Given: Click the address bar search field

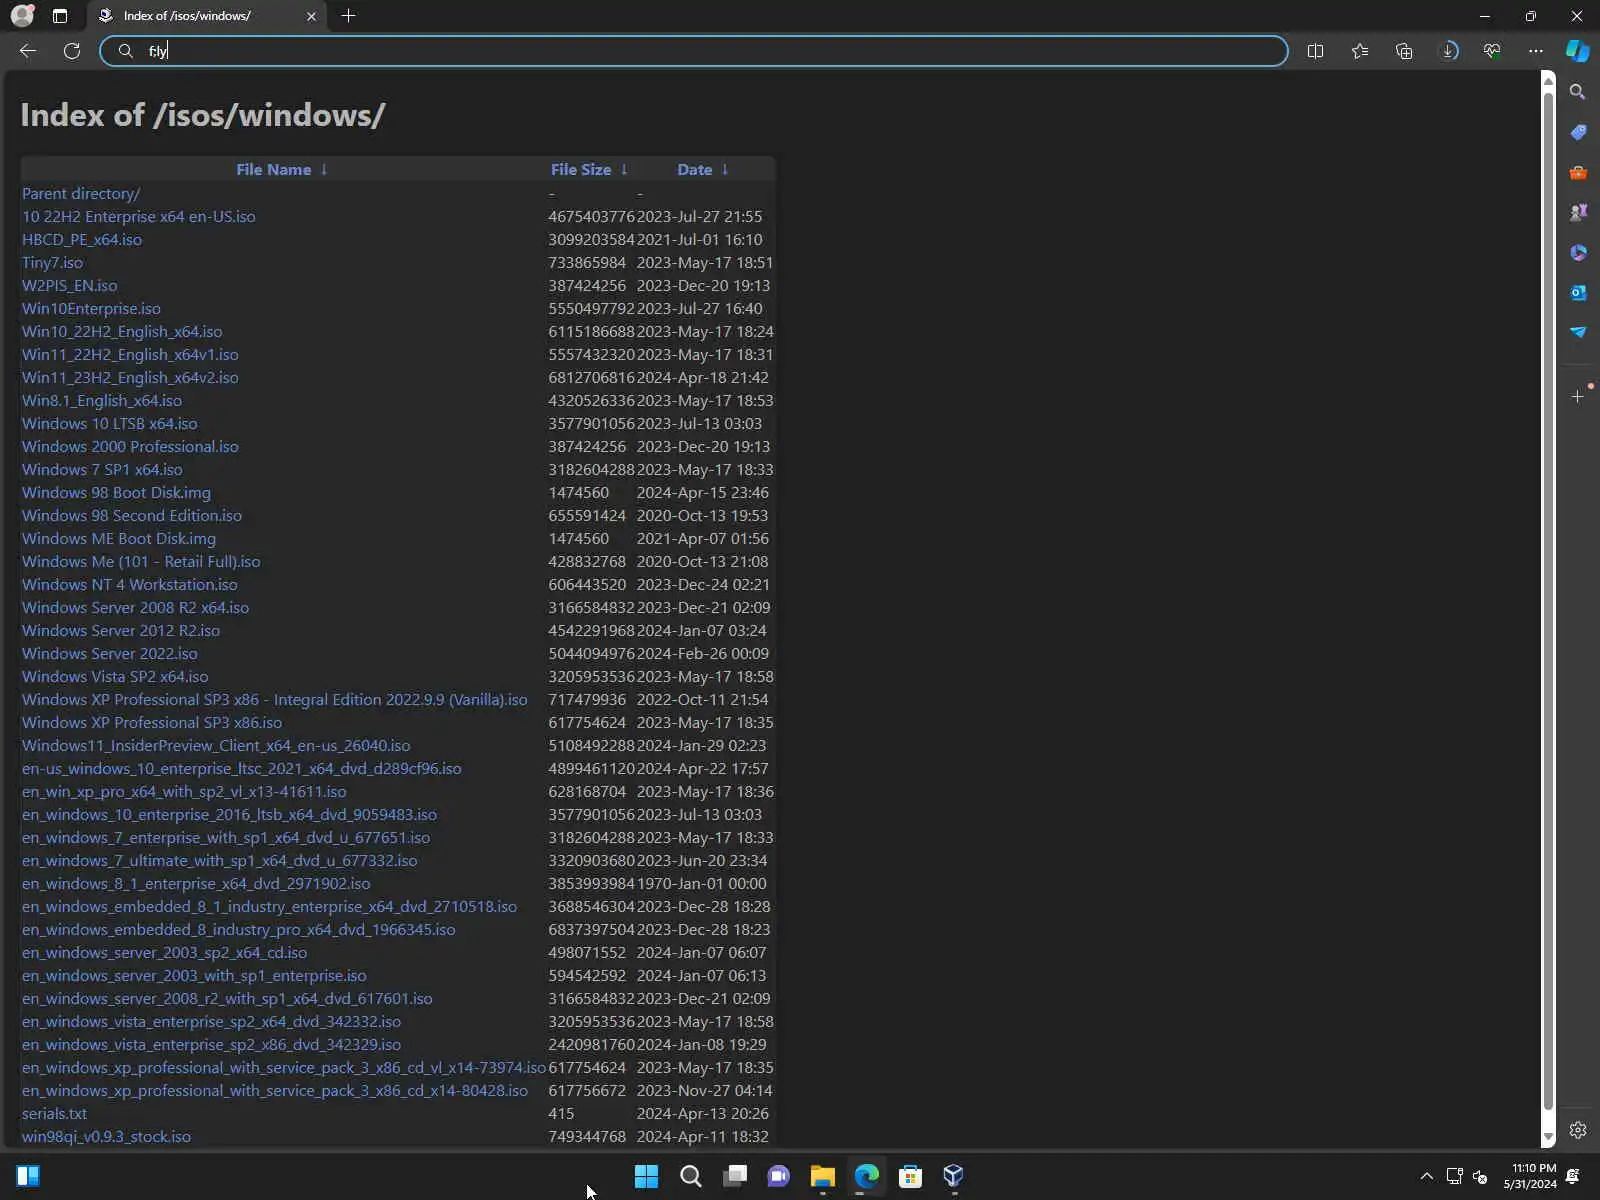Looking at the screenshot, I should [694, 51].
